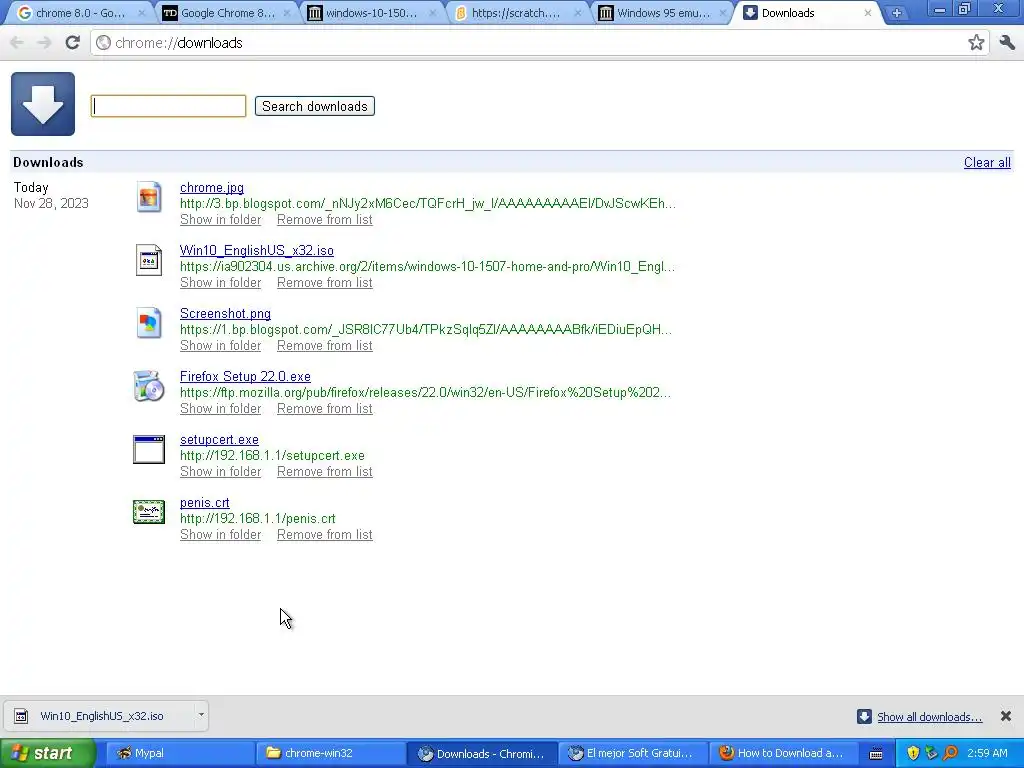Click the Downloads - Chromium taskbar button

(482, 754)
